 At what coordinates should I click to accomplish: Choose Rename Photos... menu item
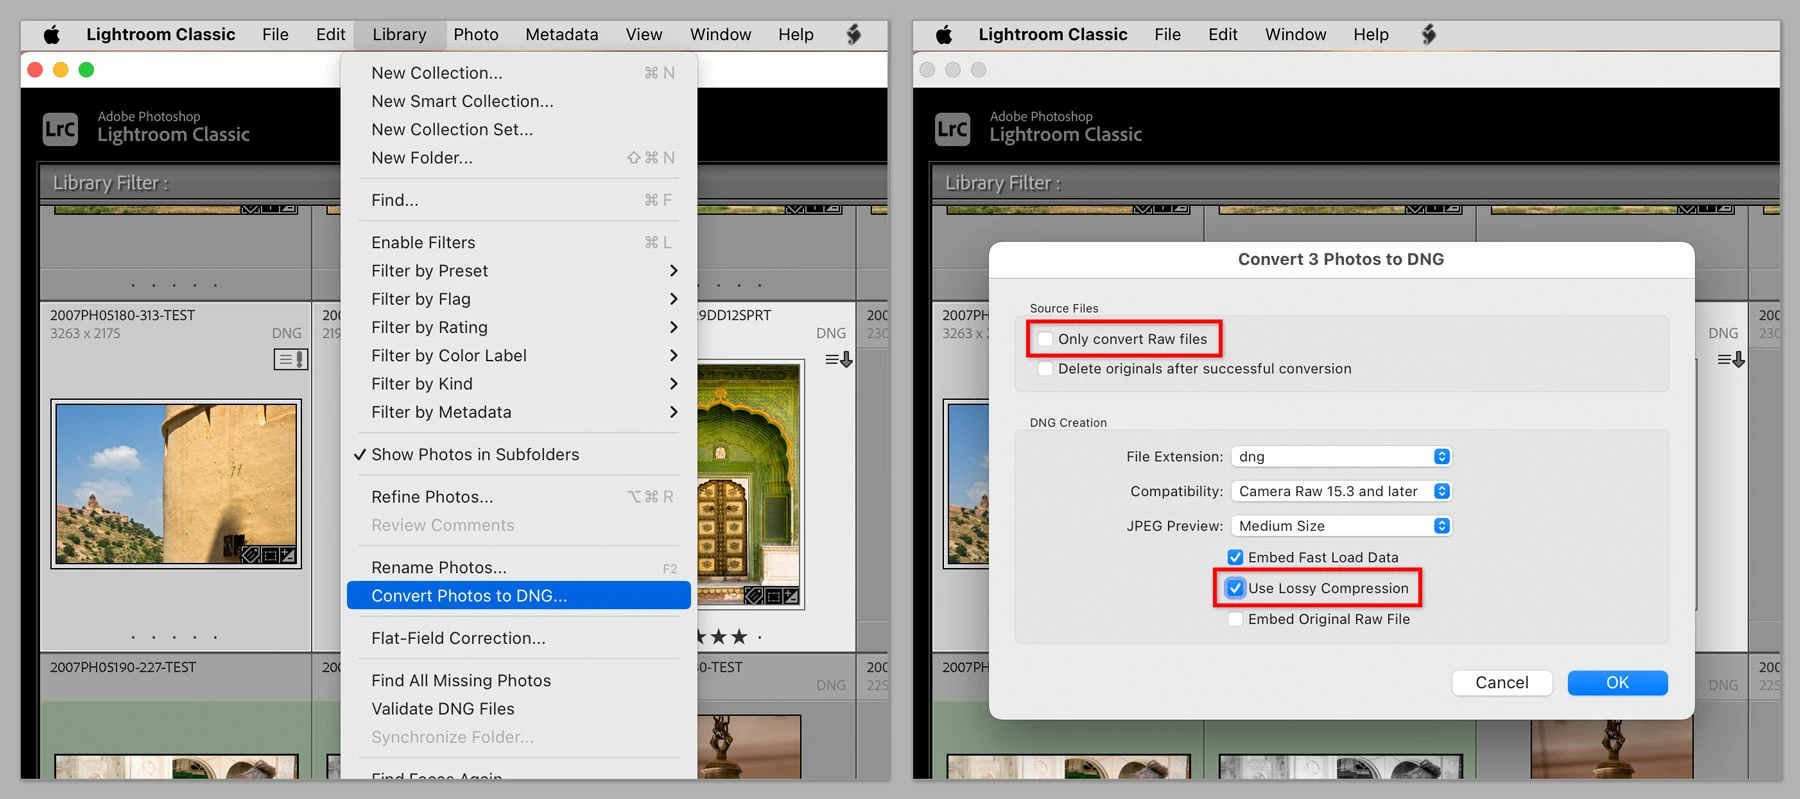[518, 568]
